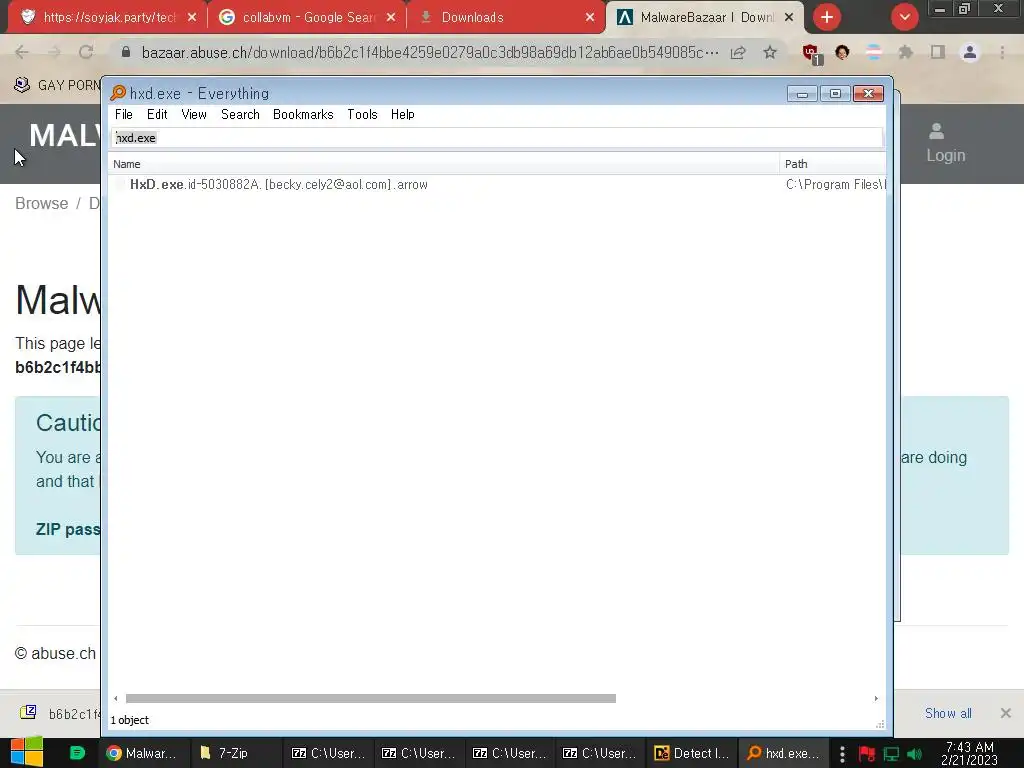Open the uBlock Origin extension icon
This screenshot has height=768, width=1024.
coord(812,54)
